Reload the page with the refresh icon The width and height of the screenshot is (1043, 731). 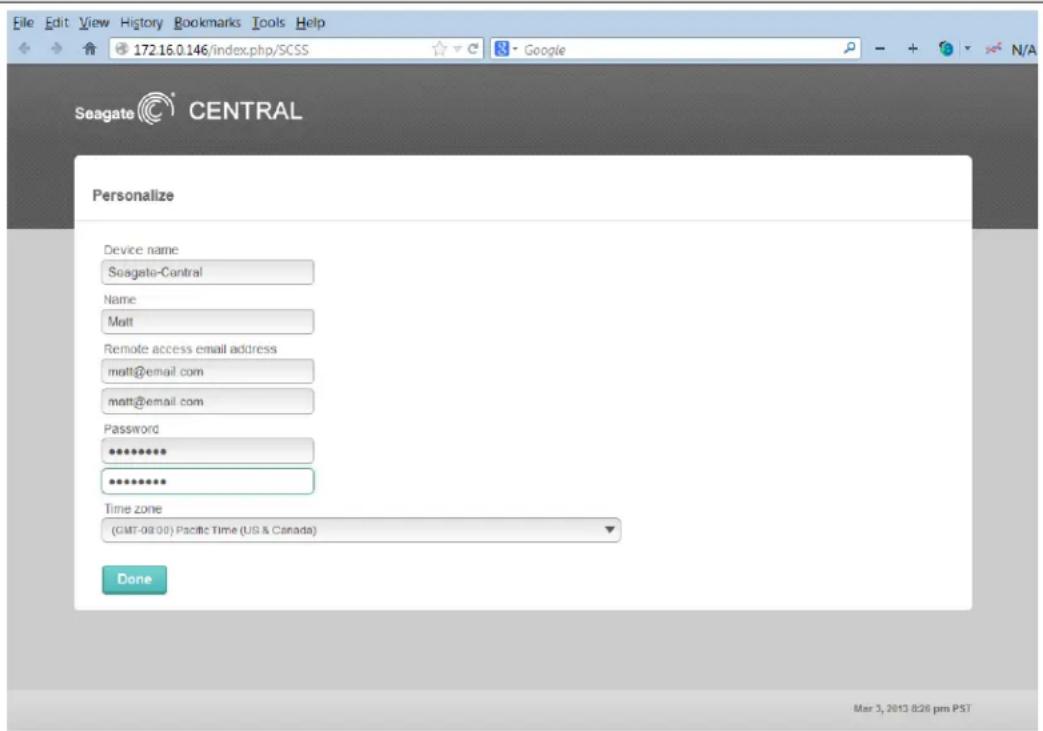point(473,49)
